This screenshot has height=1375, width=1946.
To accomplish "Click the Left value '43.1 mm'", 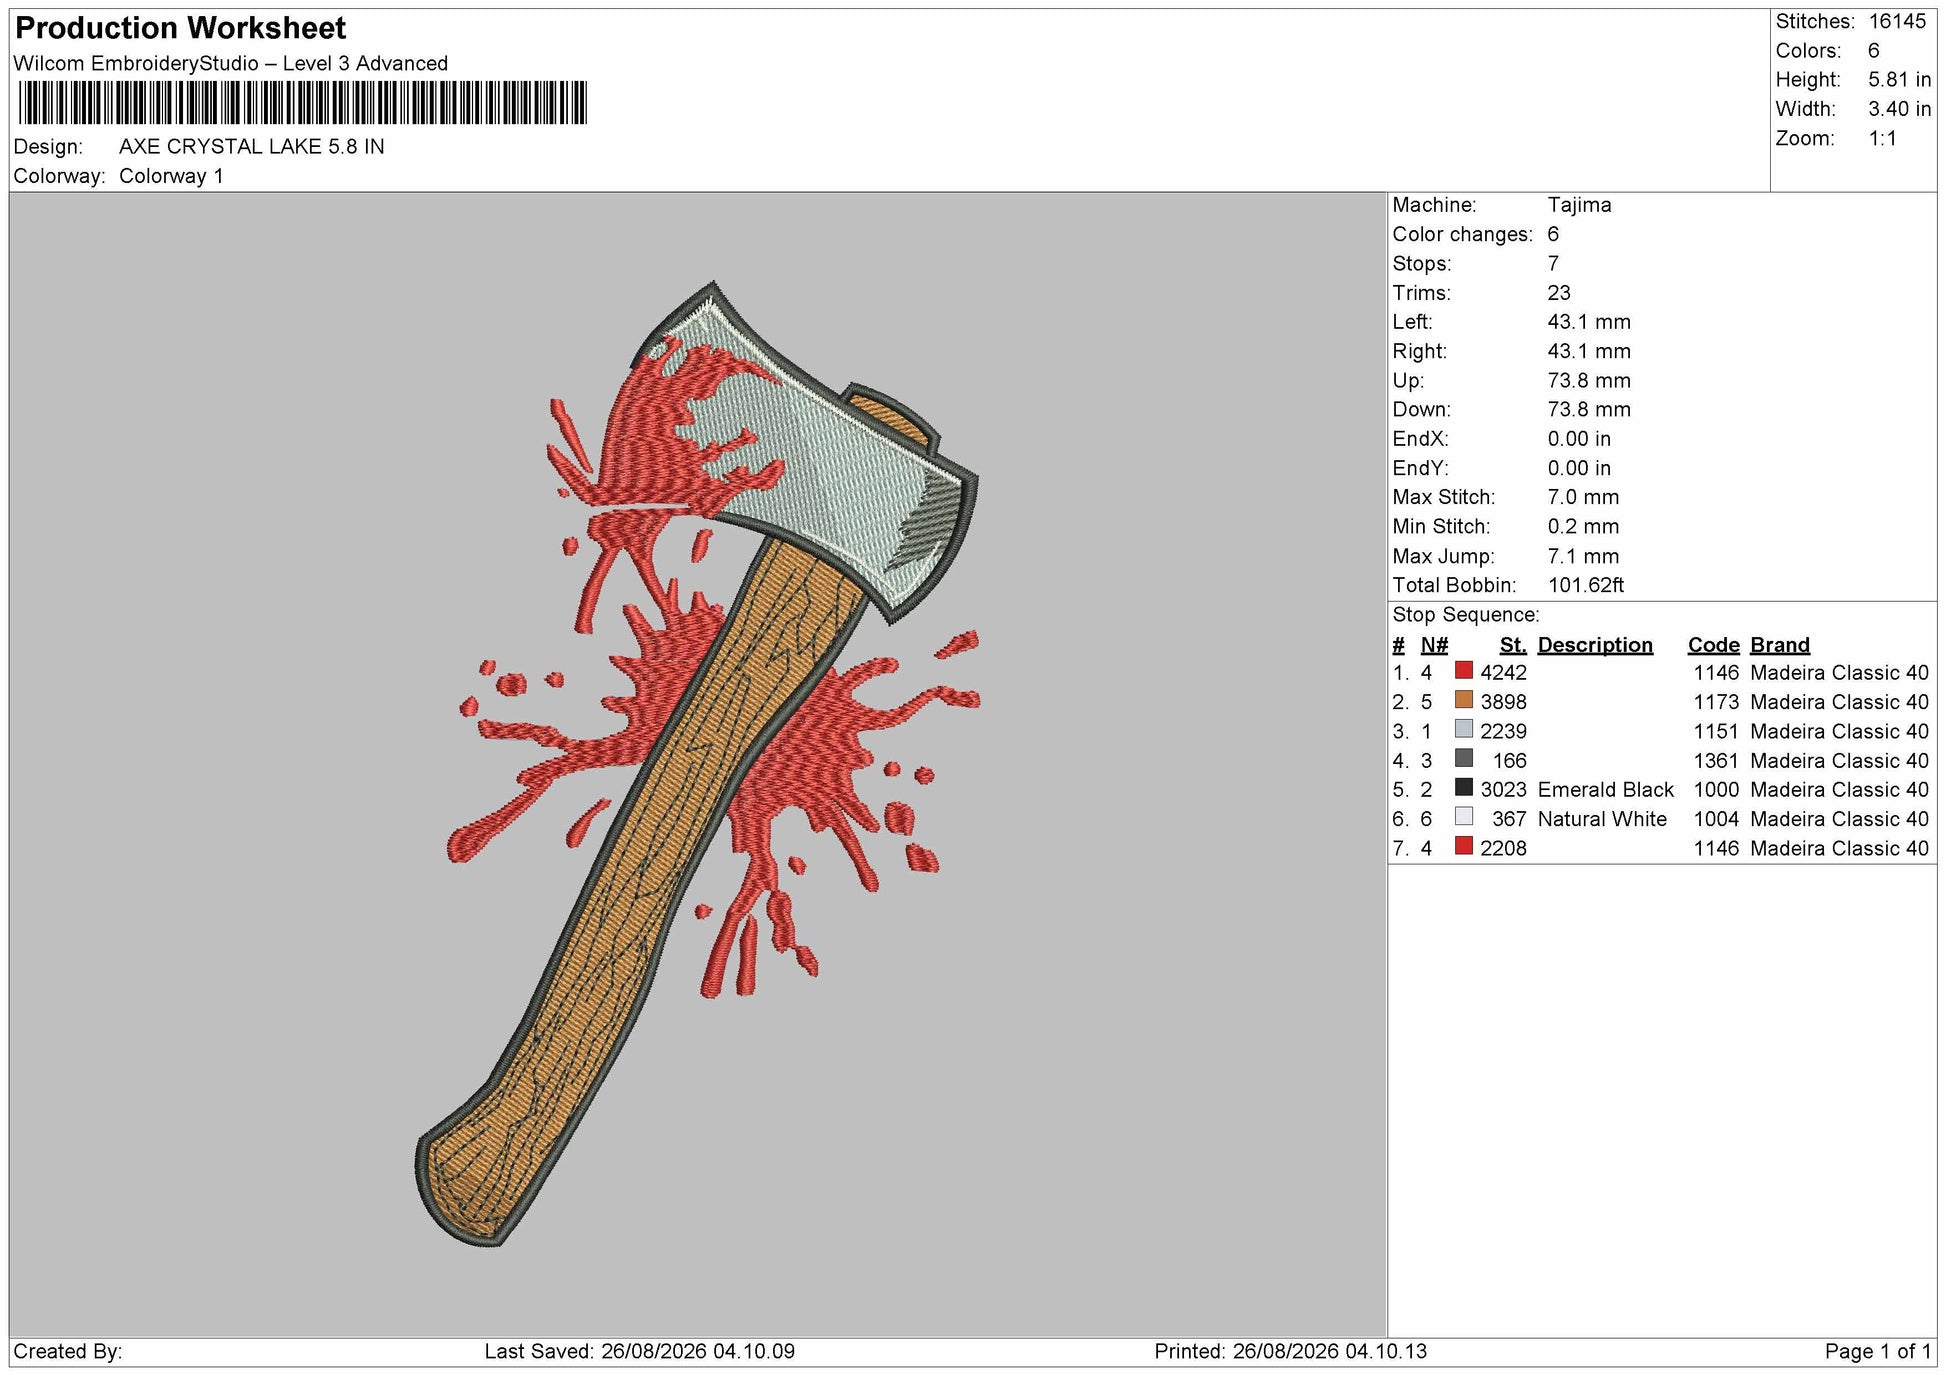I will pos(1589,322).
